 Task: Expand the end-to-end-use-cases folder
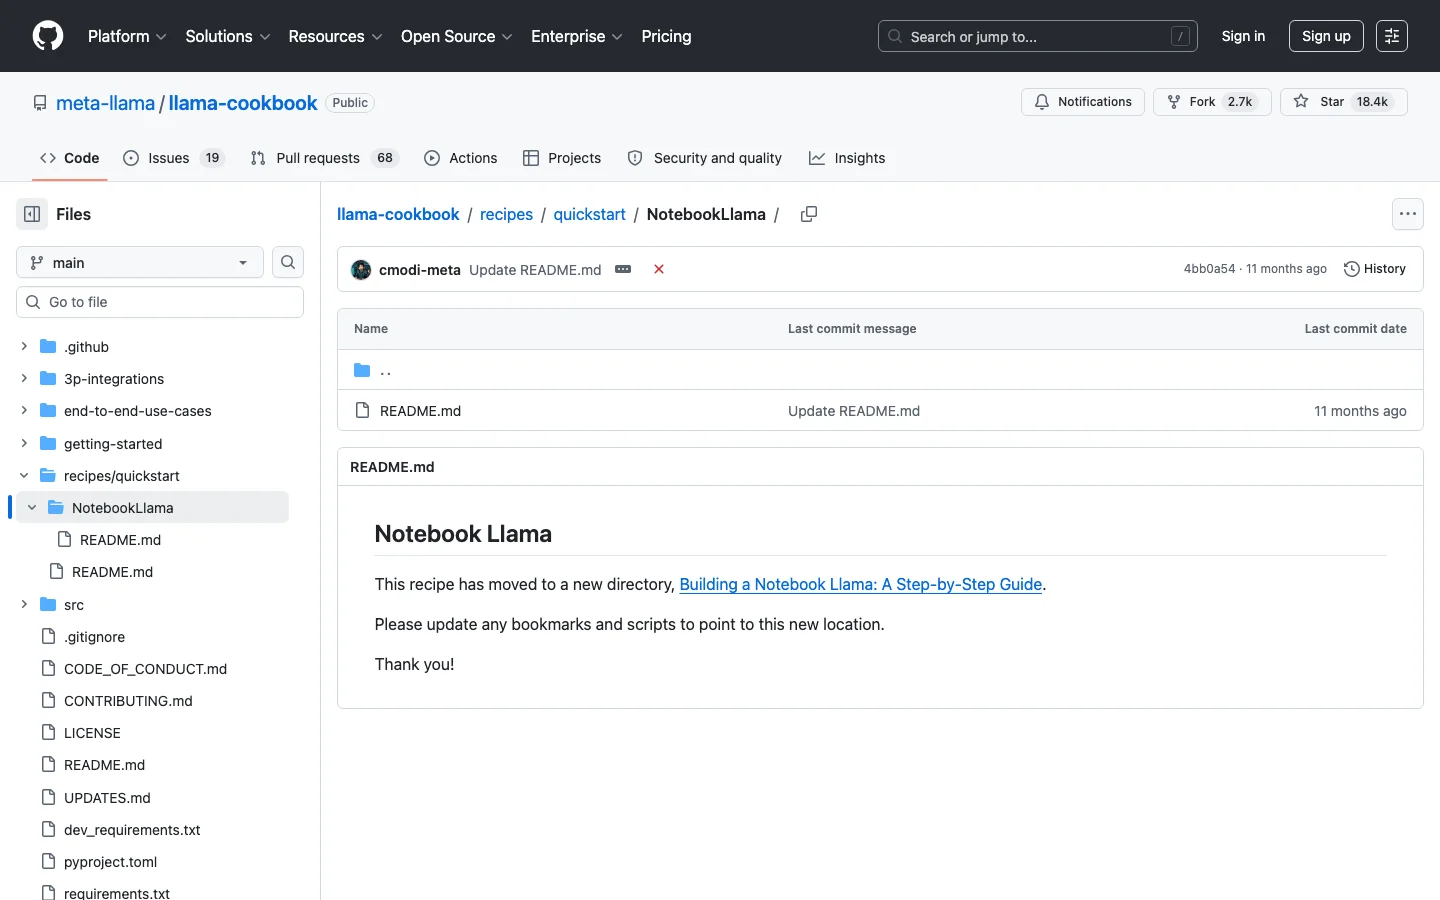click(24, 411)
